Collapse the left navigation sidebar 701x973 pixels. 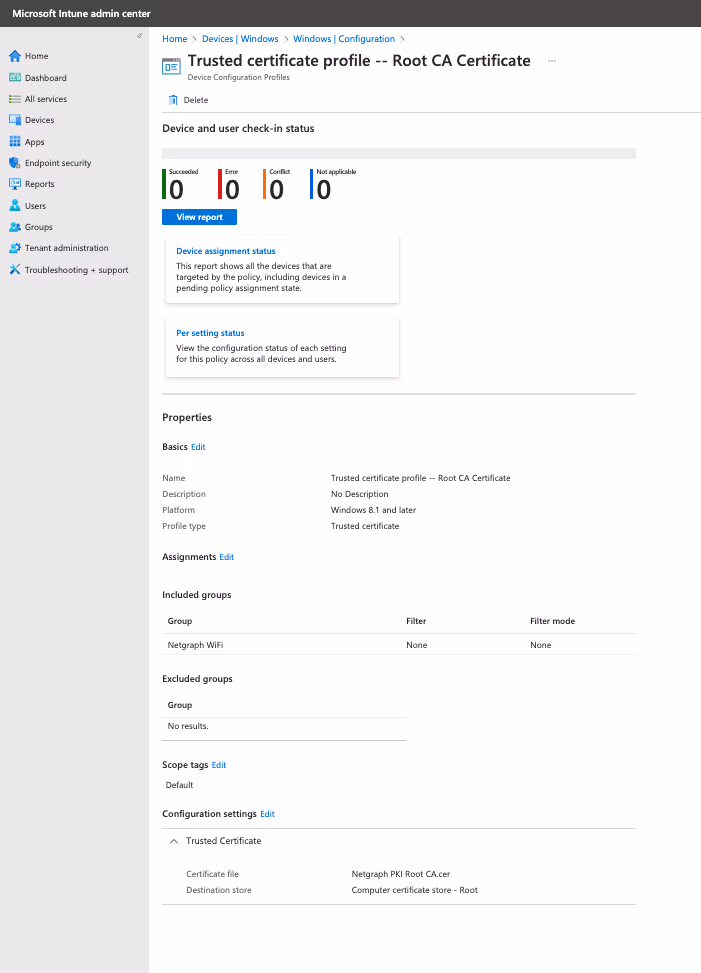pyautogui.click(x=139, y=36)
